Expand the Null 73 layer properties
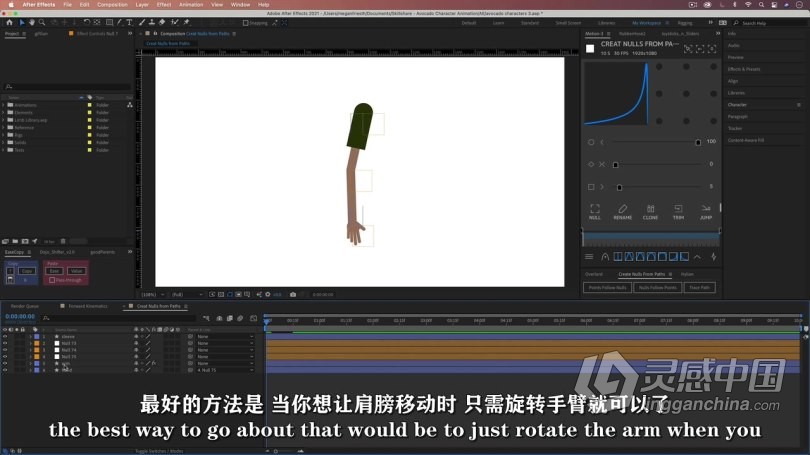 (30, 343)
